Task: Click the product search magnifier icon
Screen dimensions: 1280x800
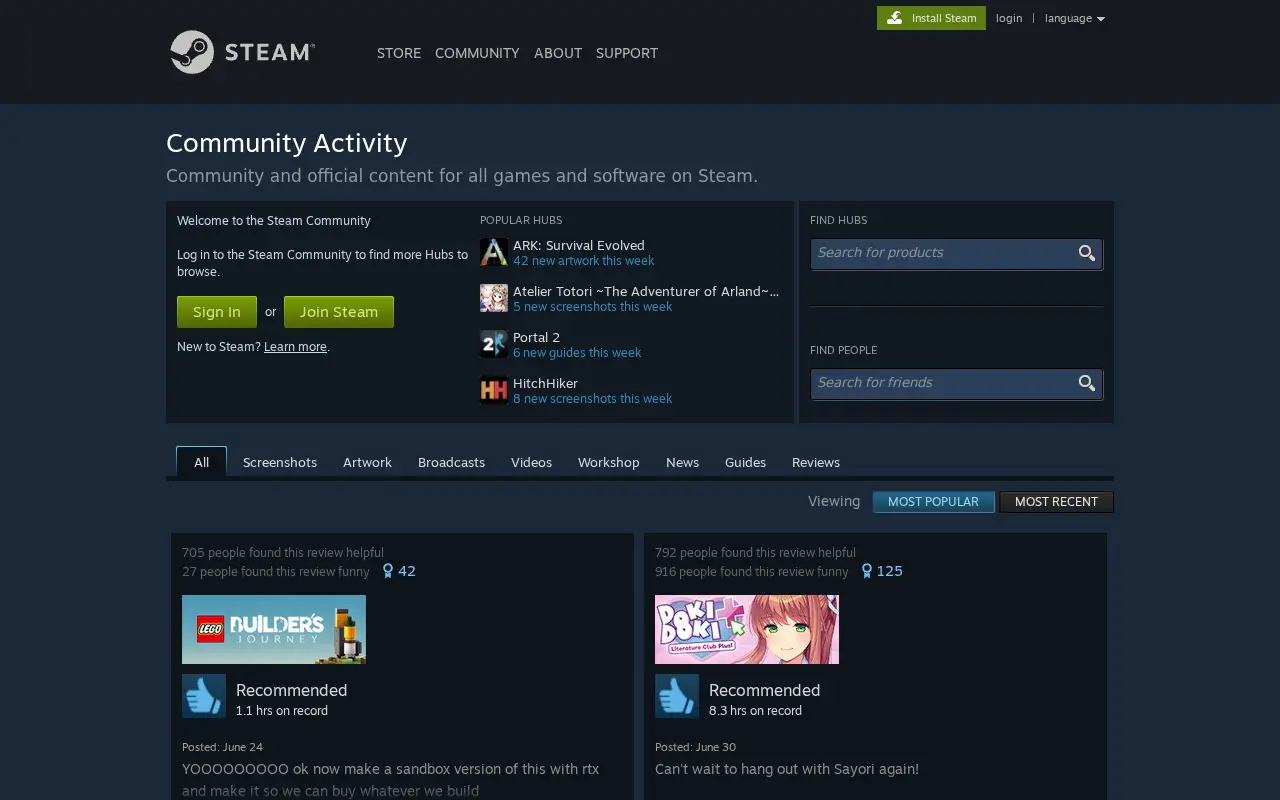Action: pos(1087,253)
